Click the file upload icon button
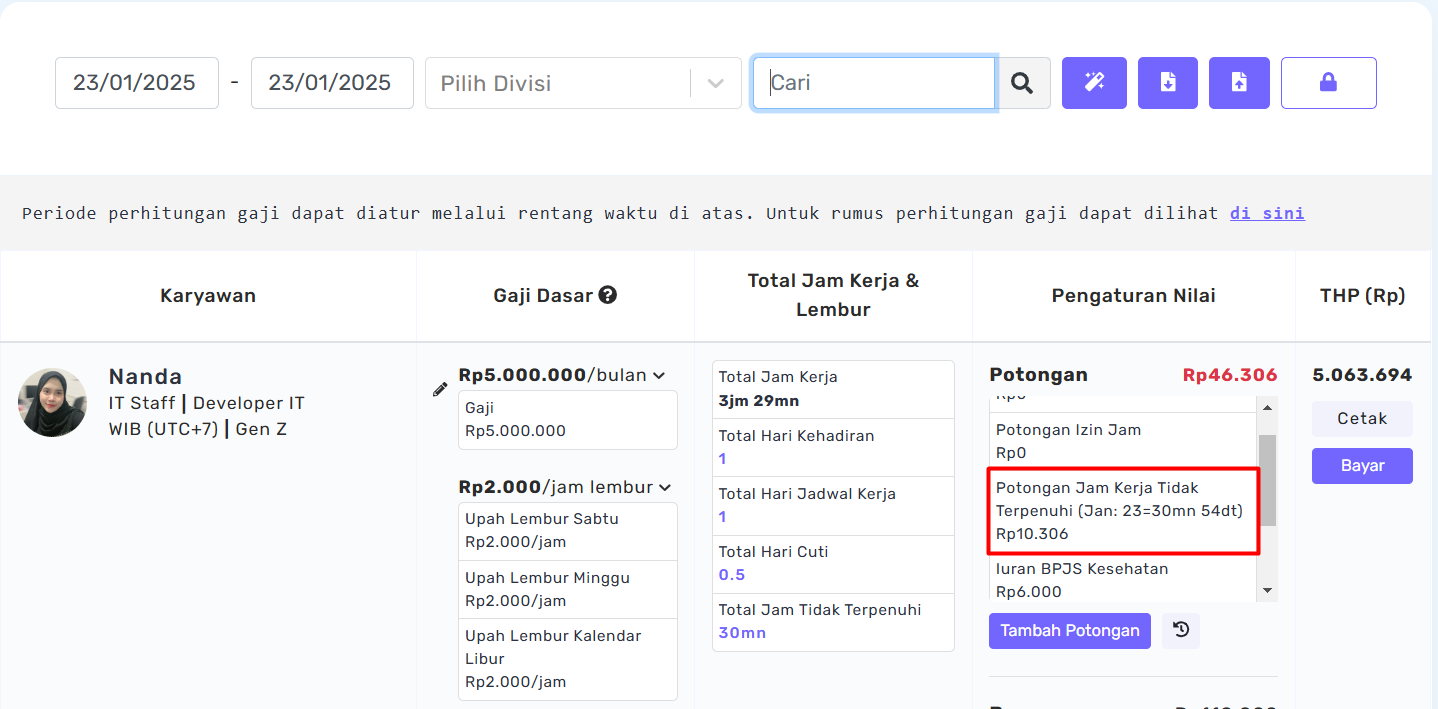 (x=1239, y=83)
